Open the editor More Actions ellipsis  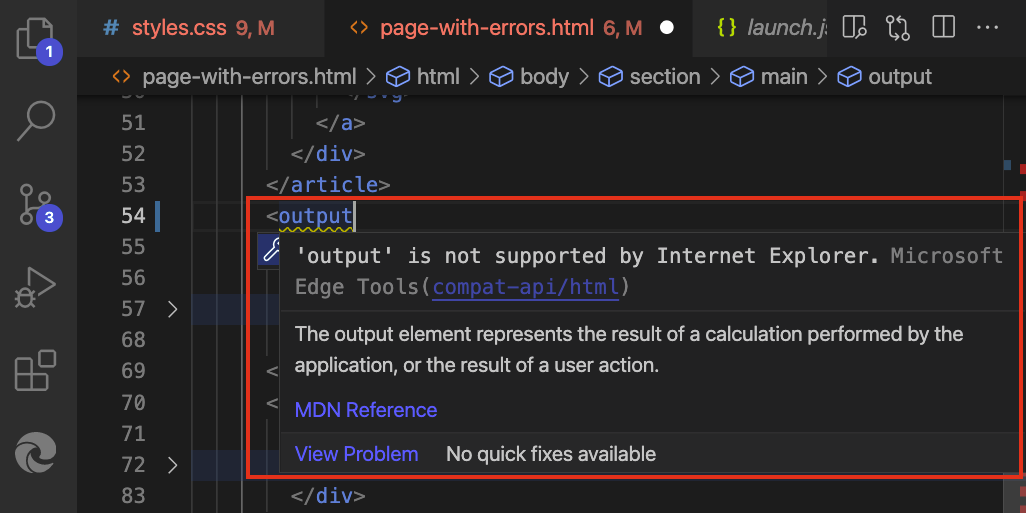coord(987,27)
